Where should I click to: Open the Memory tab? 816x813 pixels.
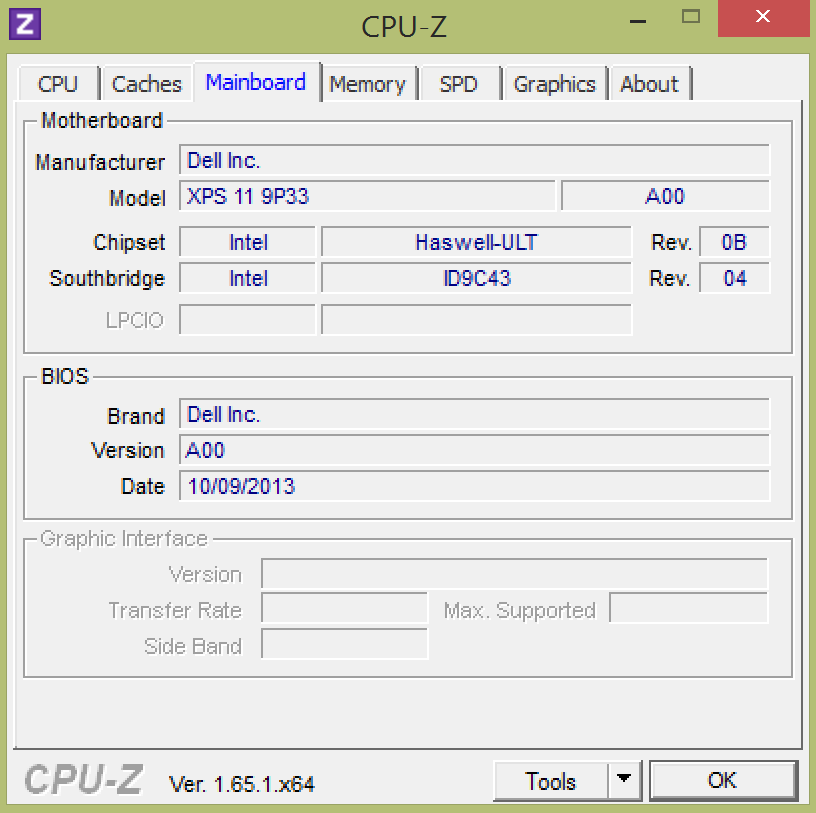(368, 83)
